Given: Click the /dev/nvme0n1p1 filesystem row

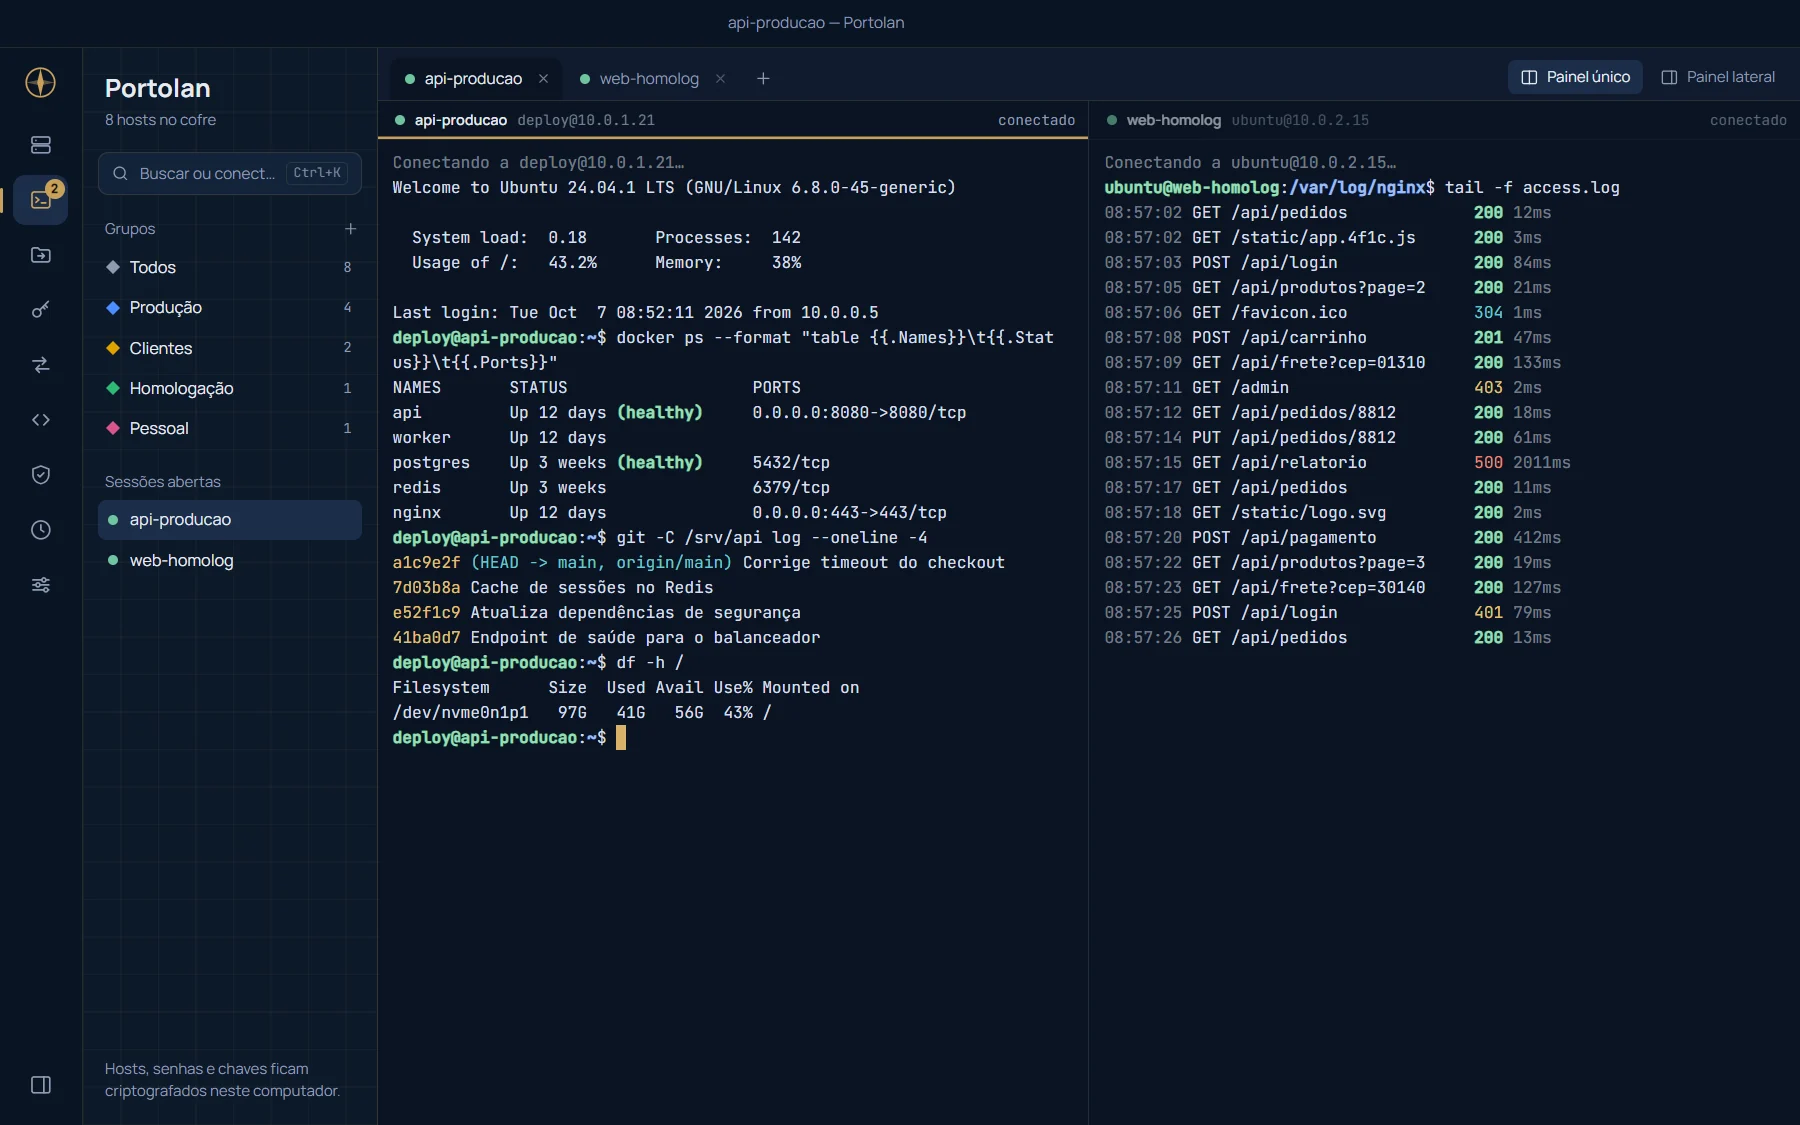Looking at the screenshot, I should click(582, 712).
